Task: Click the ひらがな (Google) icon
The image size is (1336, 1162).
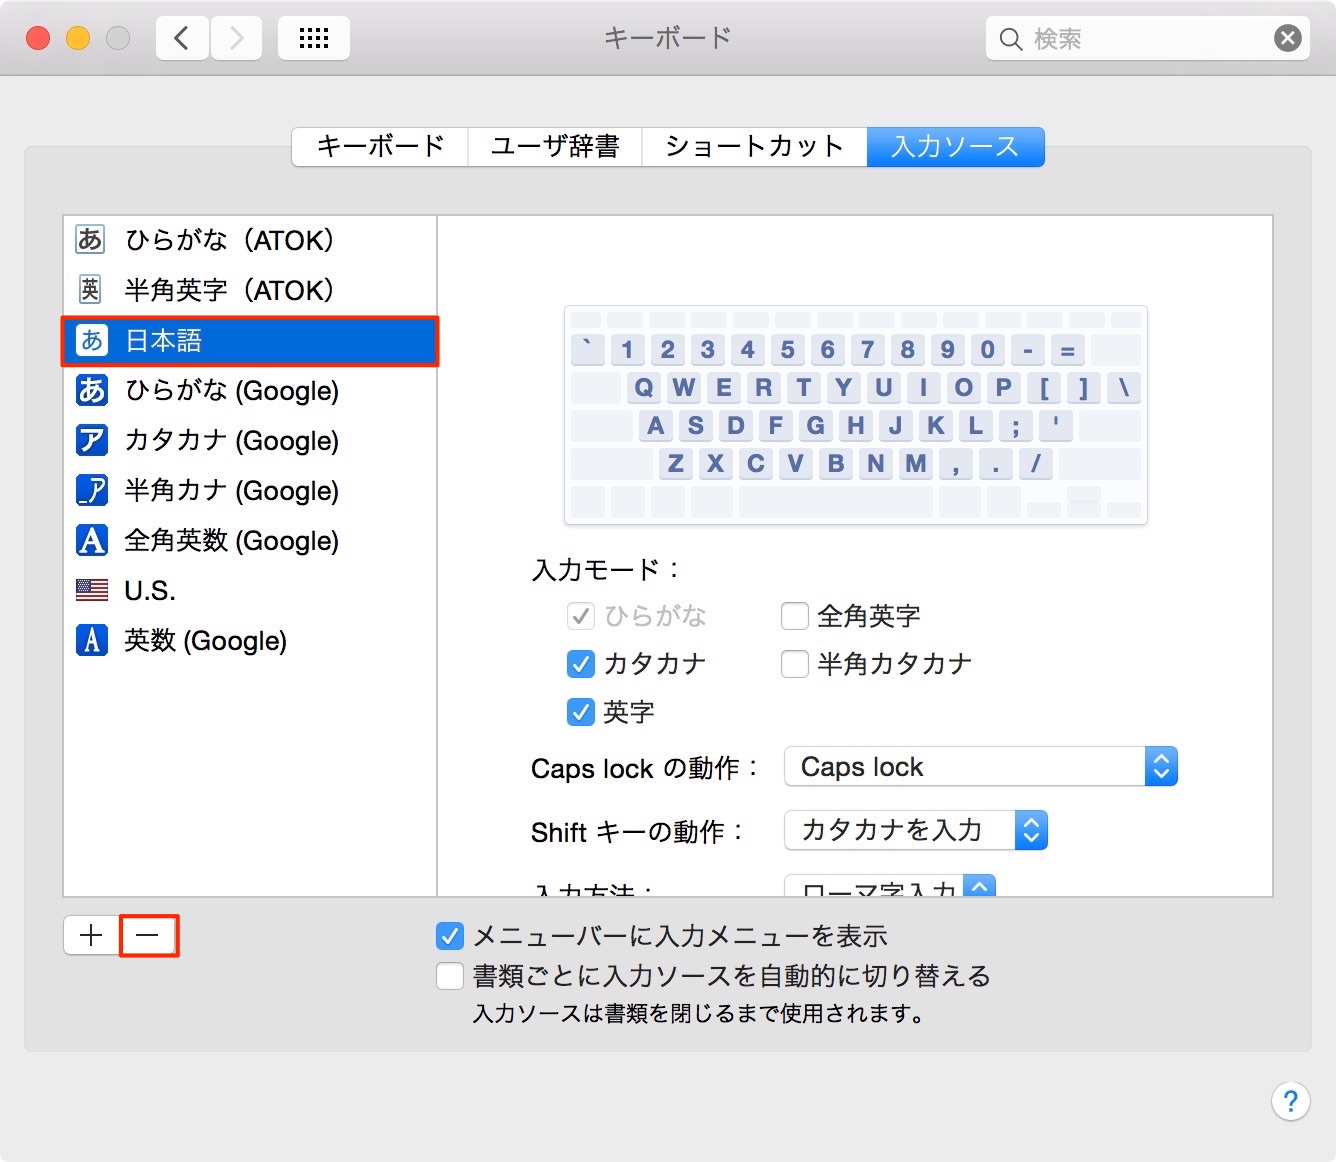Action: point(92,390)
